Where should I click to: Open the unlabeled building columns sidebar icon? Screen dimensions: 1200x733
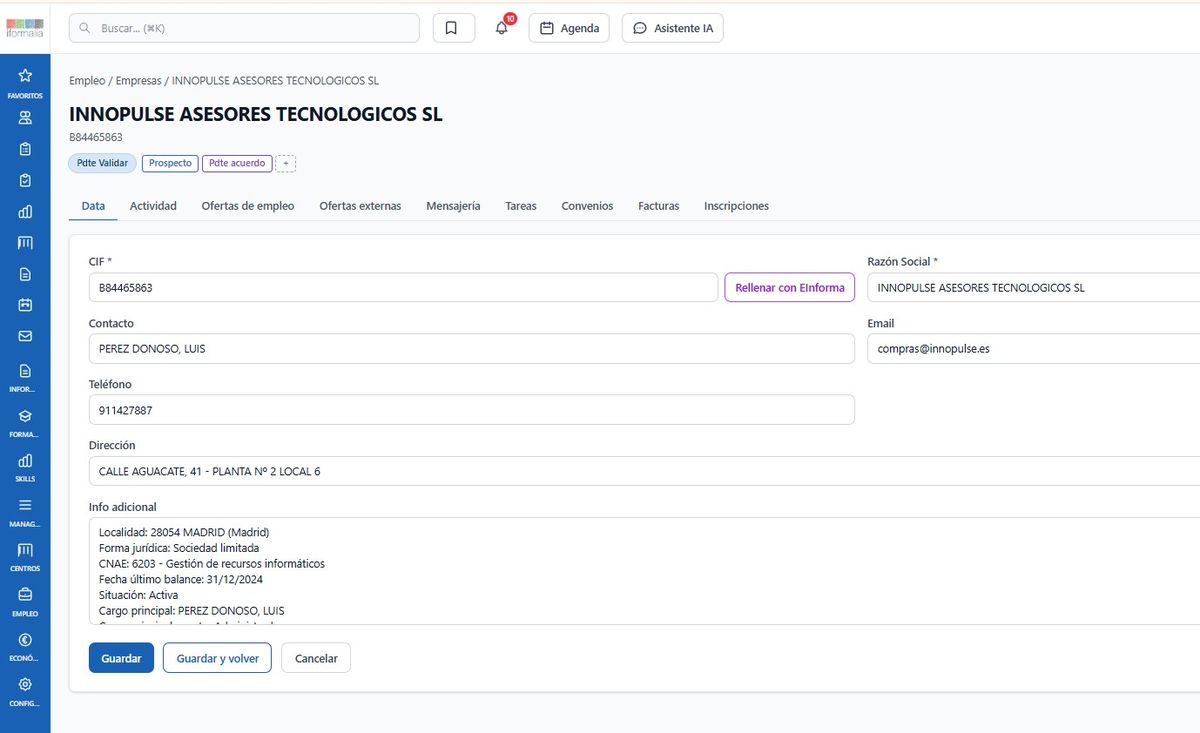pyautogui.click(x=25, y=243)
